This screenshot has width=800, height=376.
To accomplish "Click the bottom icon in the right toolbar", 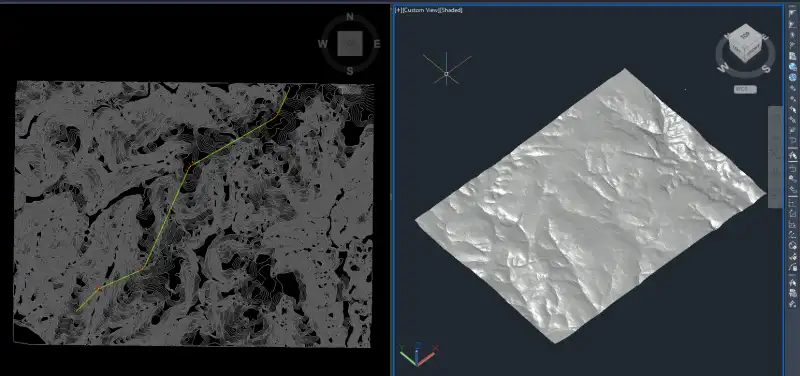I will [x=792, y=304].
